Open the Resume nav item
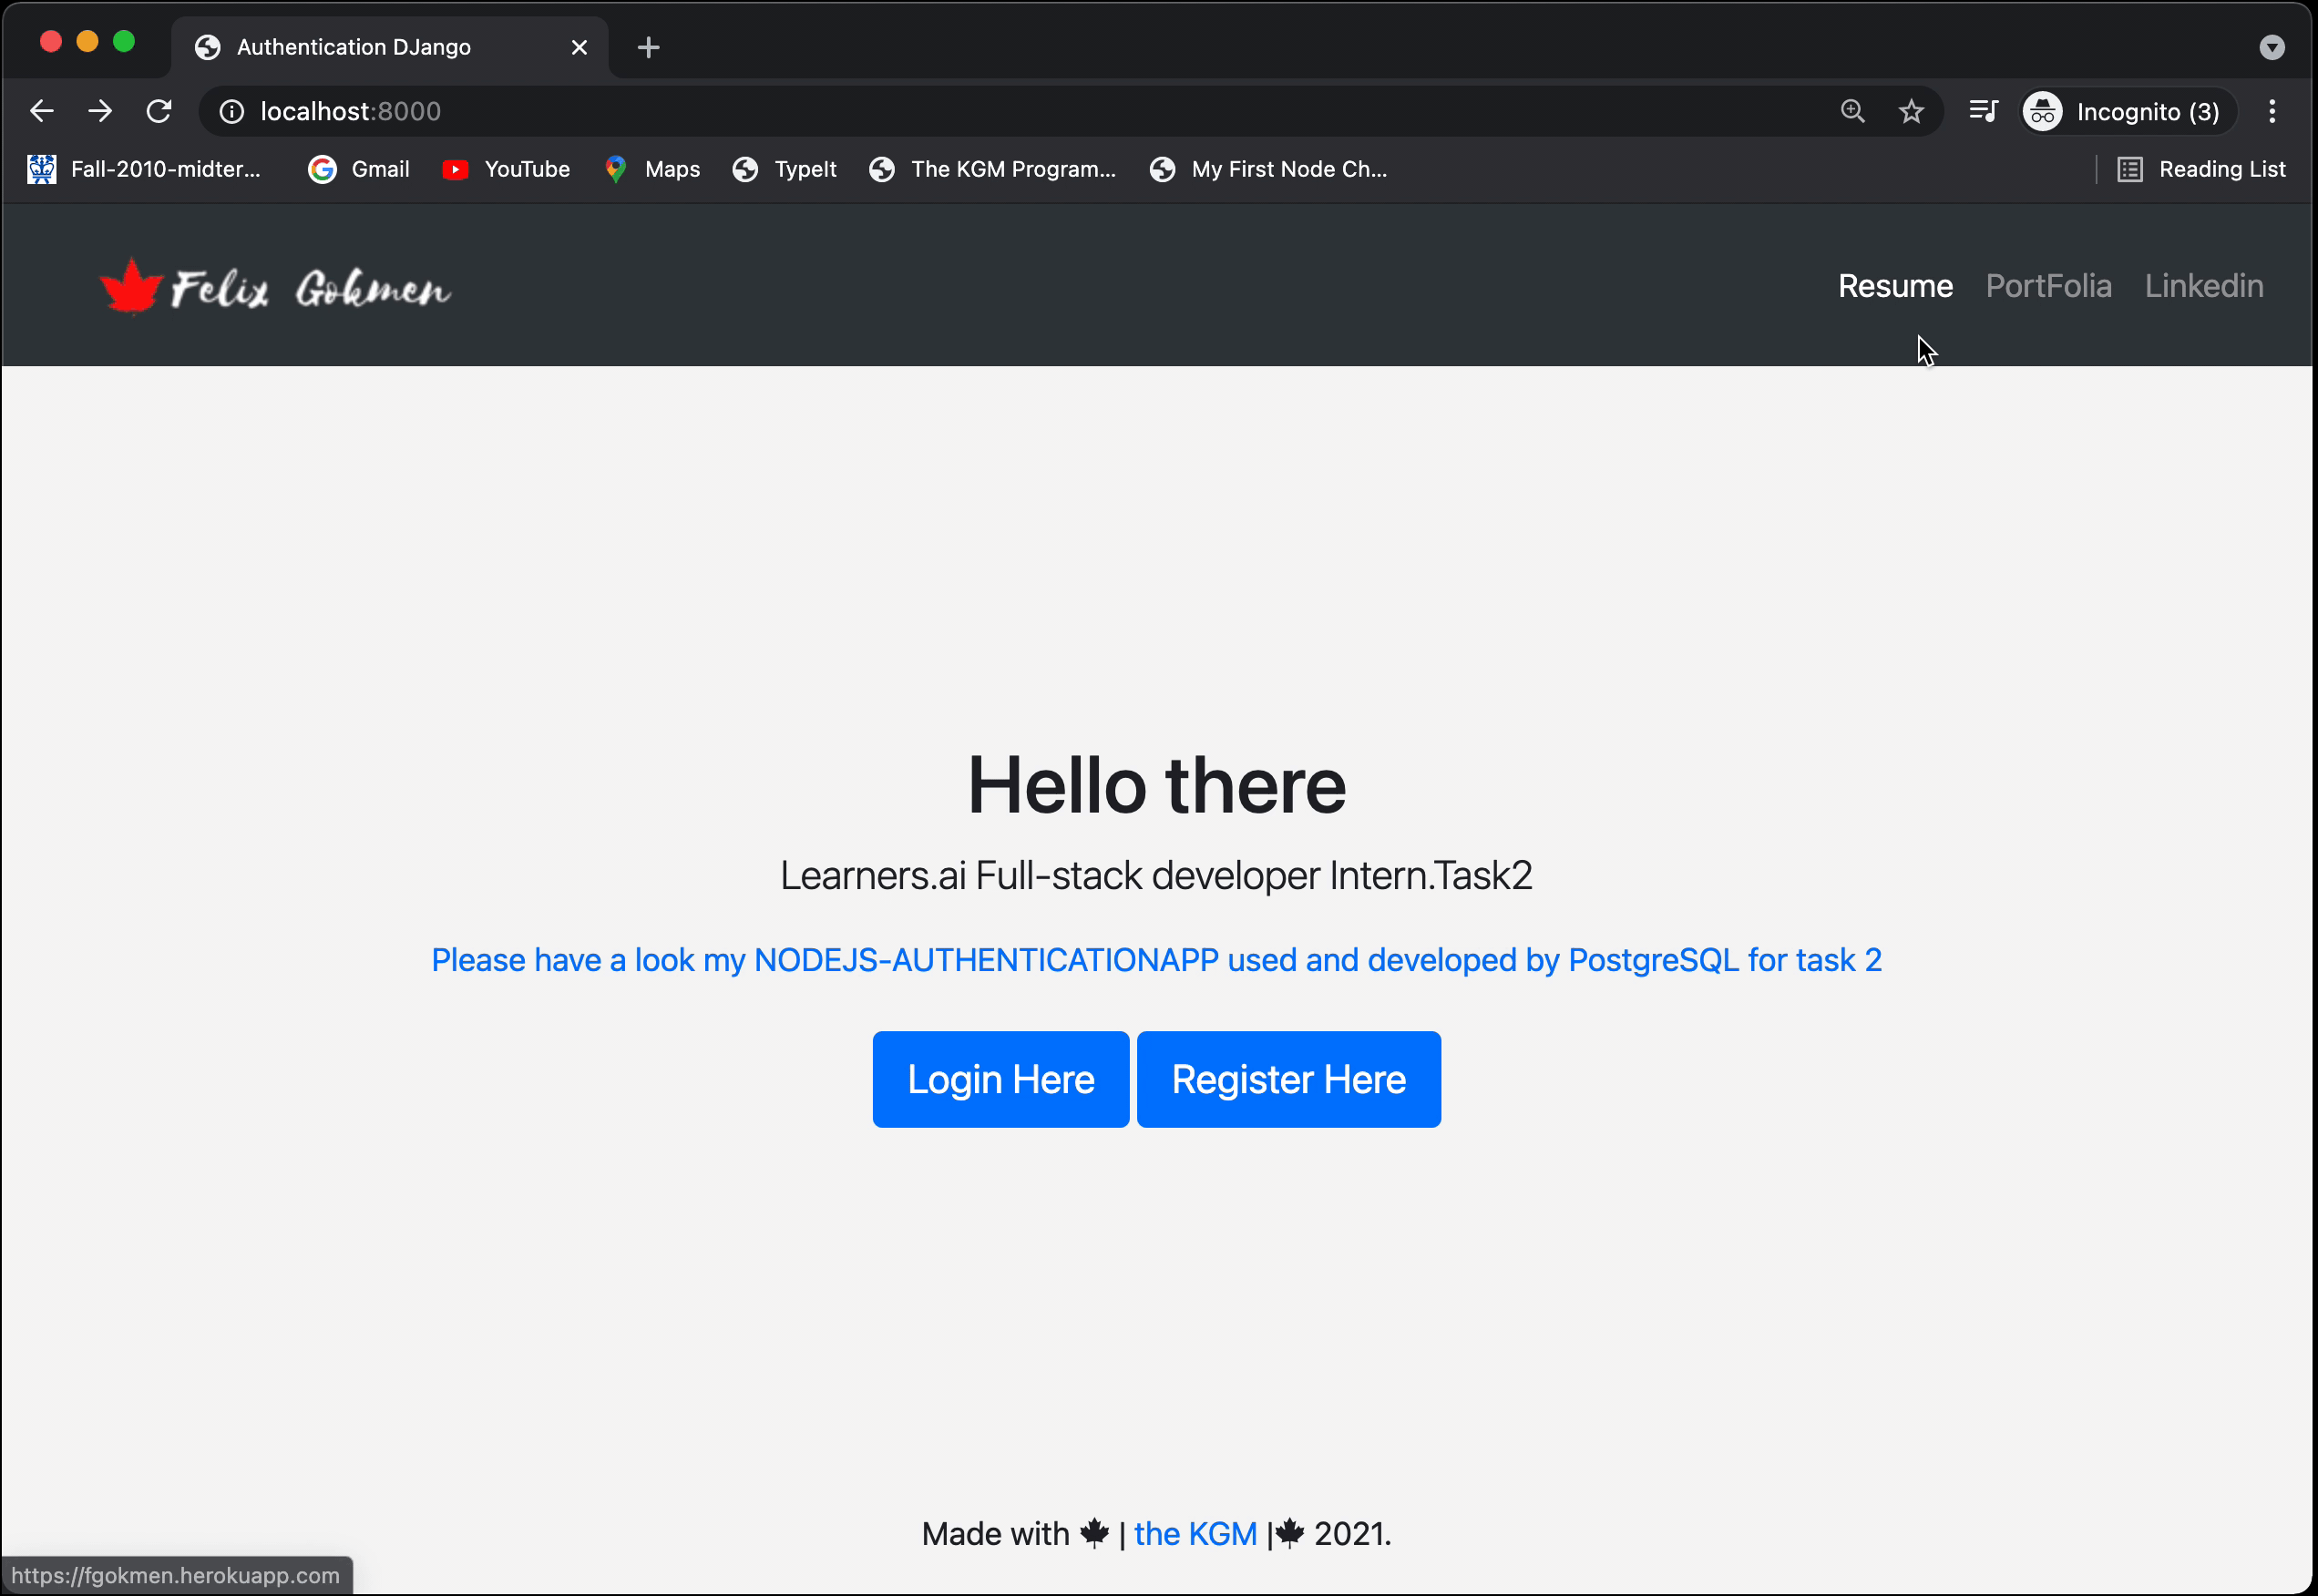The width and height of the screenshot is (2318, 1596). [1894, 286]
